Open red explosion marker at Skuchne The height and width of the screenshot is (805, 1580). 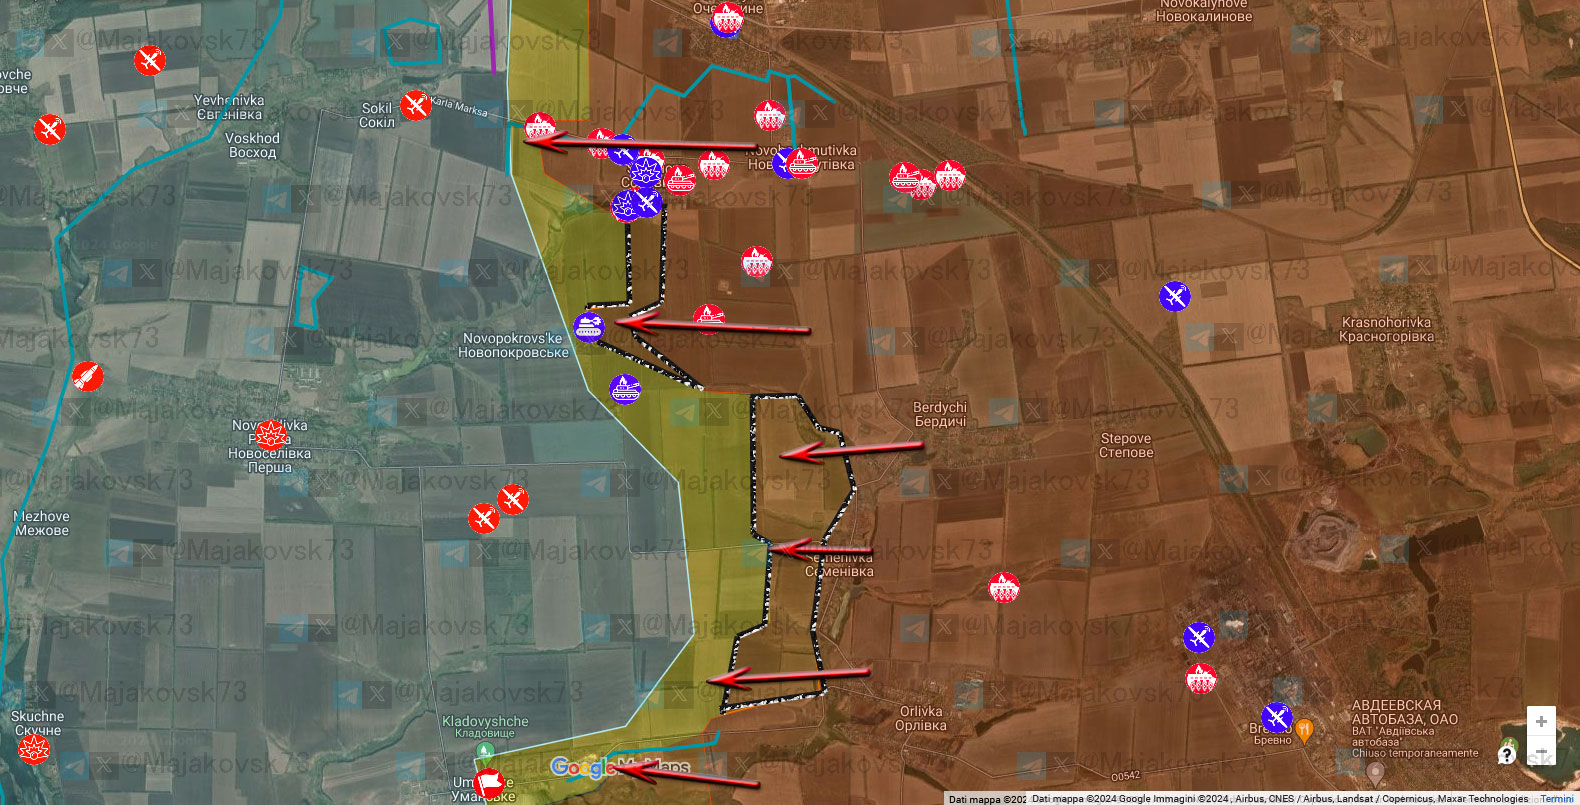33,748
